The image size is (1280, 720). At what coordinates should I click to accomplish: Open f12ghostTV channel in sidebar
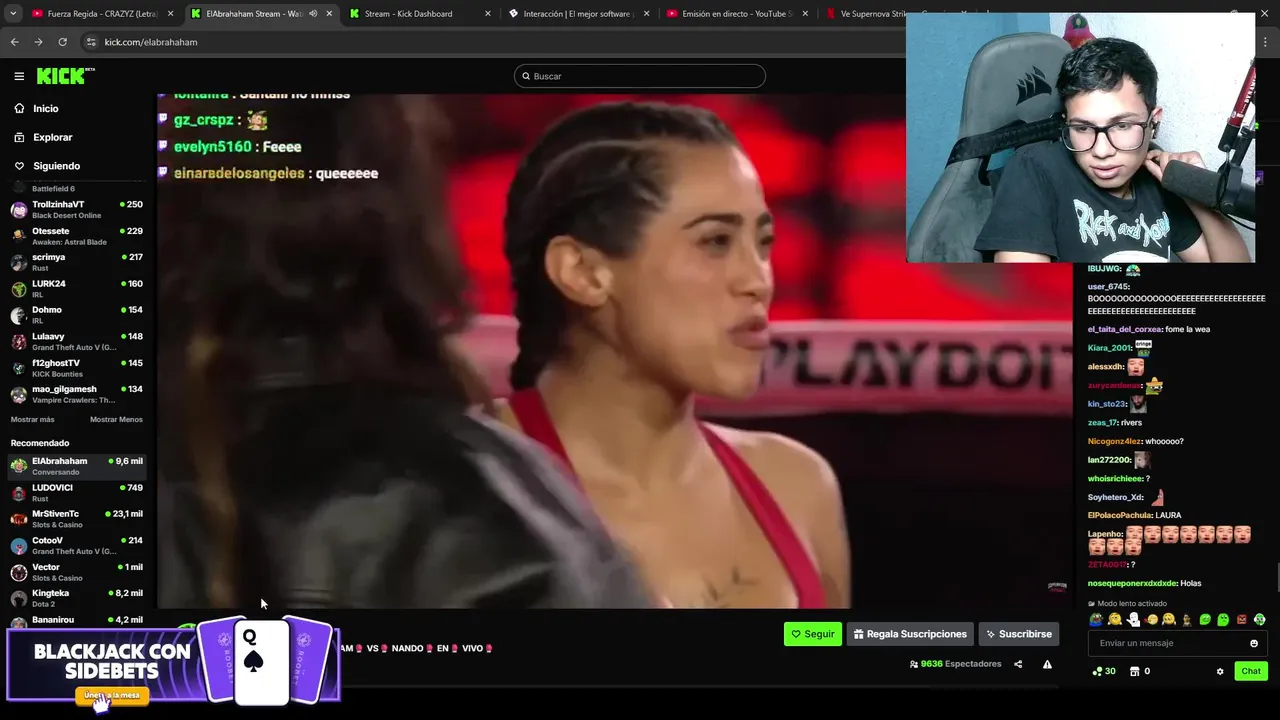pyautogui.click(x=76, y=368)
